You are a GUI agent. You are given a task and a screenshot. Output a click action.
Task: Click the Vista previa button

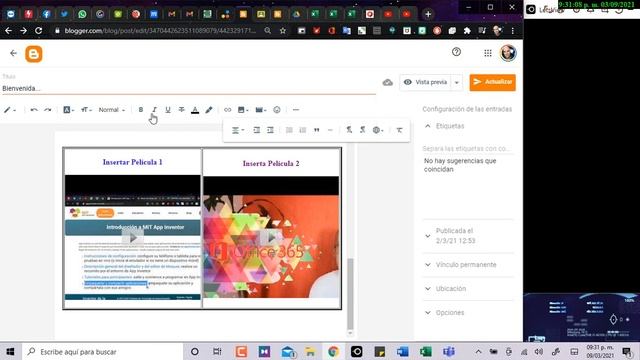(426, 82)
